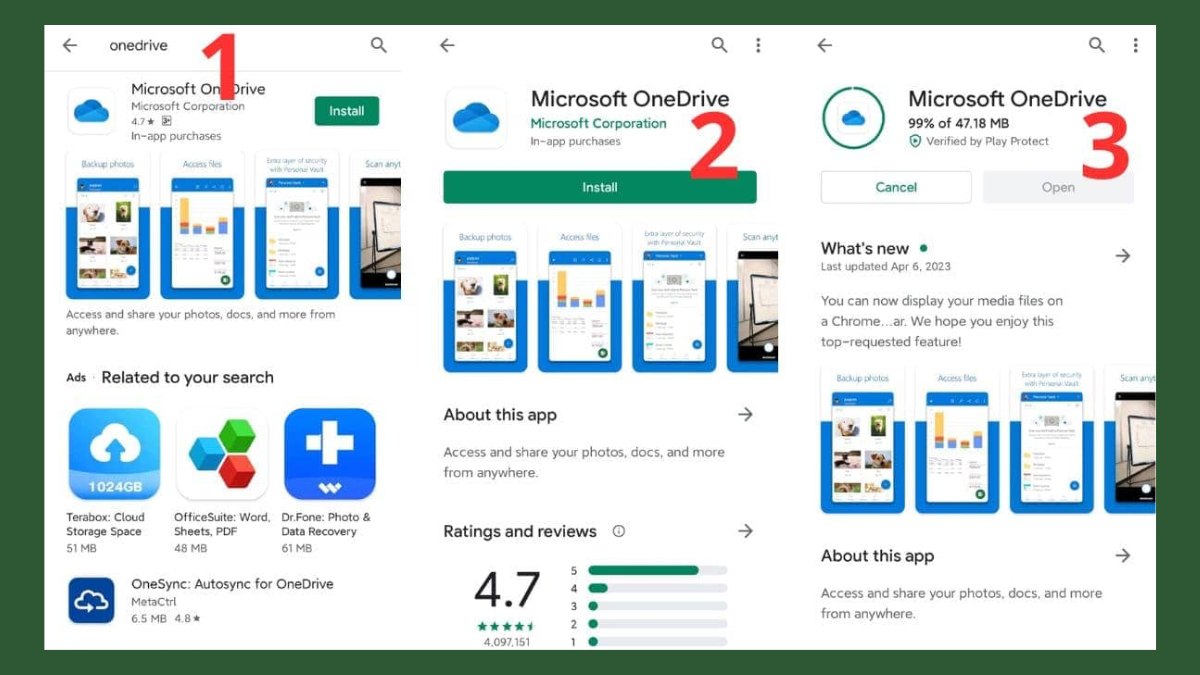Tap the search icon in the downloading page
This screenshot has height=675, width=1200.
[1097, 45]
